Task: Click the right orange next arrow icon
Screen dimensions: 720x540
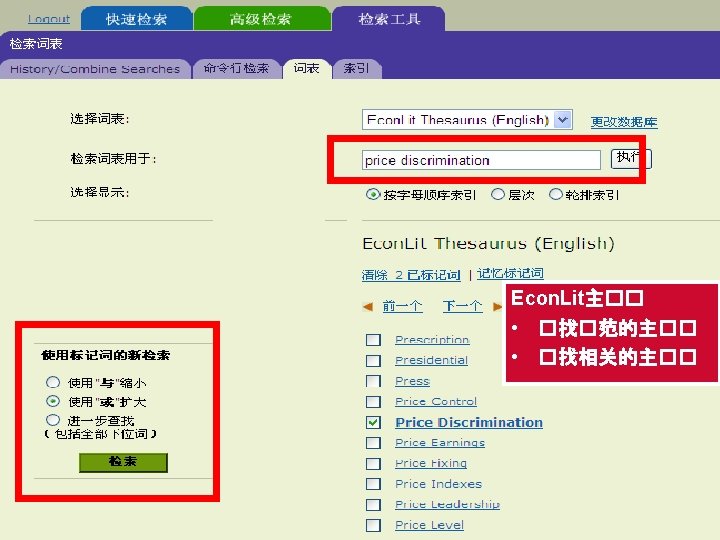Action: pyautogui.click(x=497, y=306)
